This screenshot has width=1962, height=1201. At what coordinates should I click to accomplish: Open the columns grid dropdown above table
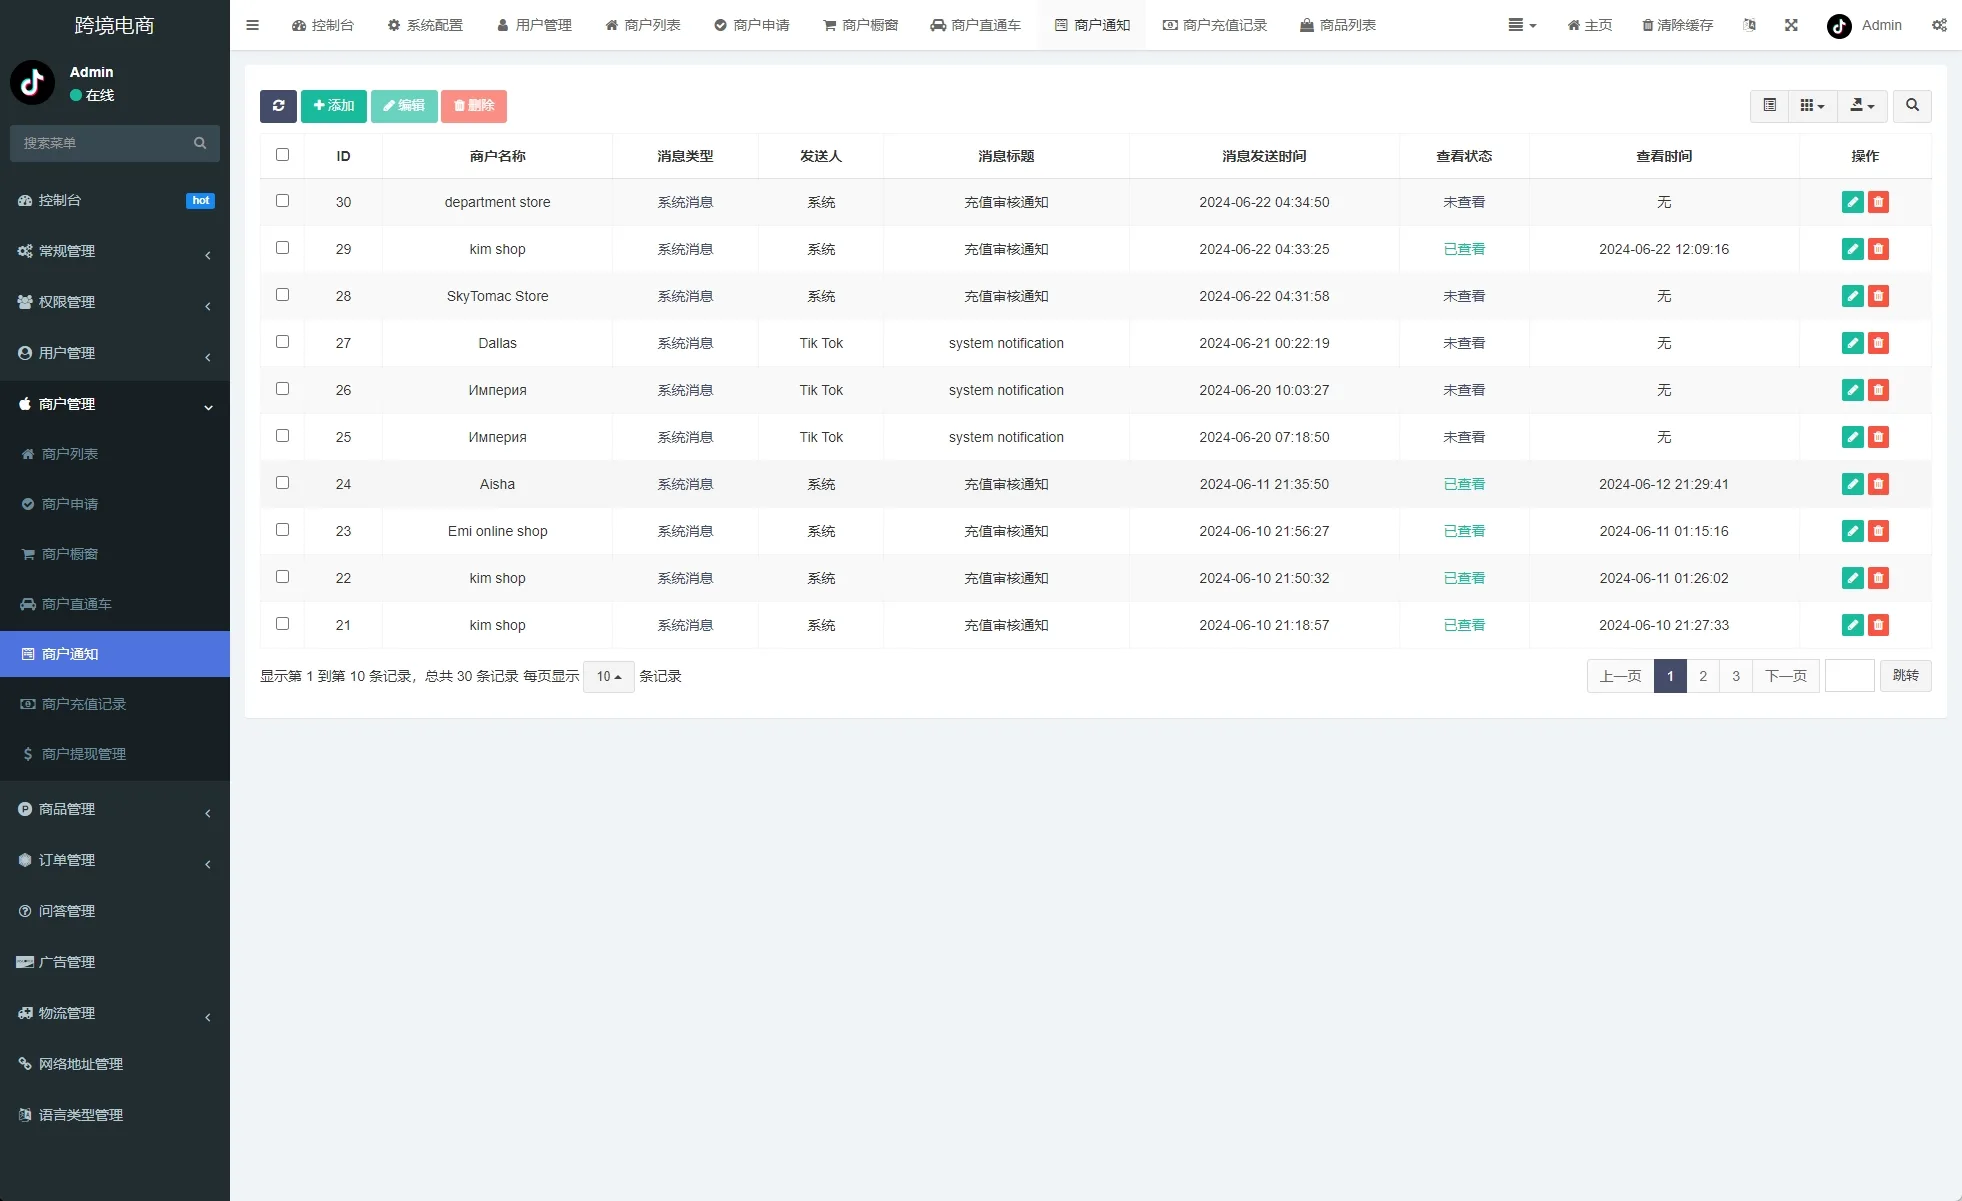[1811, 106]
